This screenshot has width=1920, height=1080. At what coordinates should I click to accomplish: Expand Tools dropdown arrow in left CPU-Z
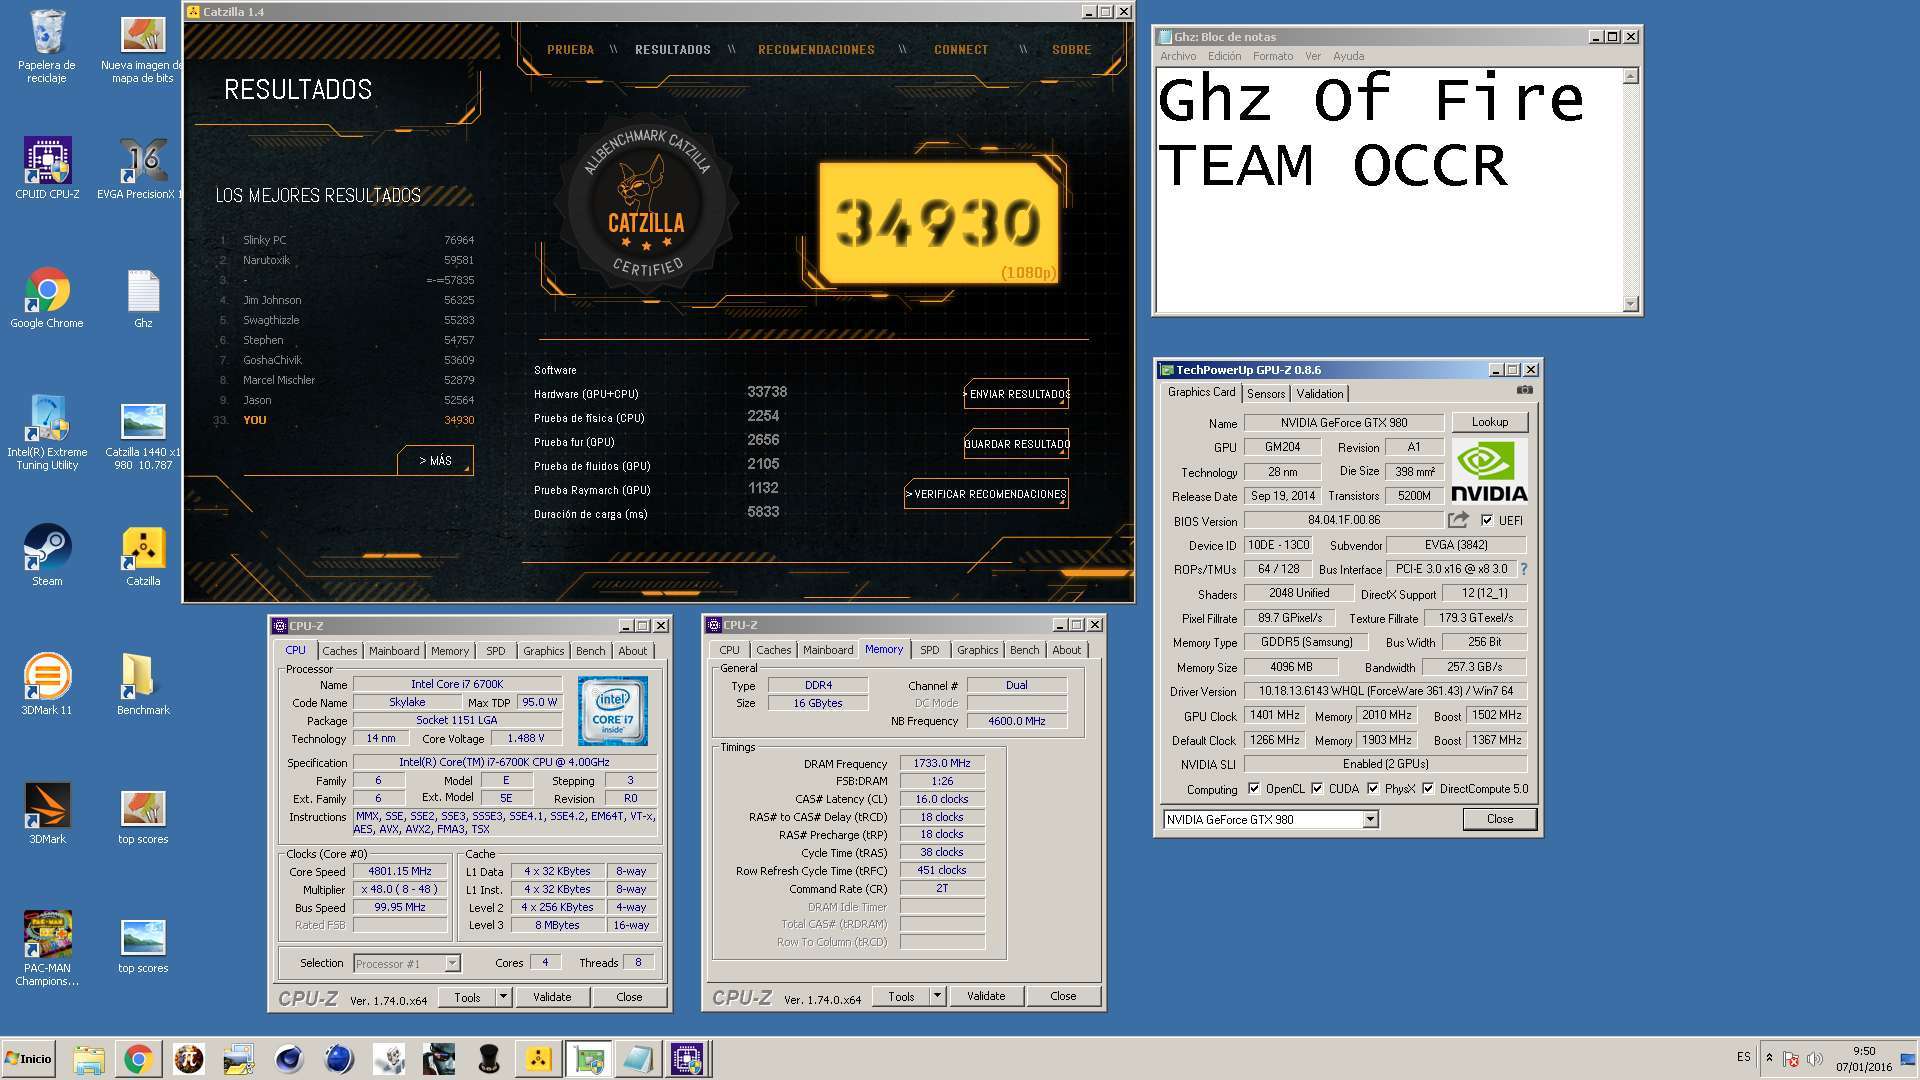tap(503, 997)
